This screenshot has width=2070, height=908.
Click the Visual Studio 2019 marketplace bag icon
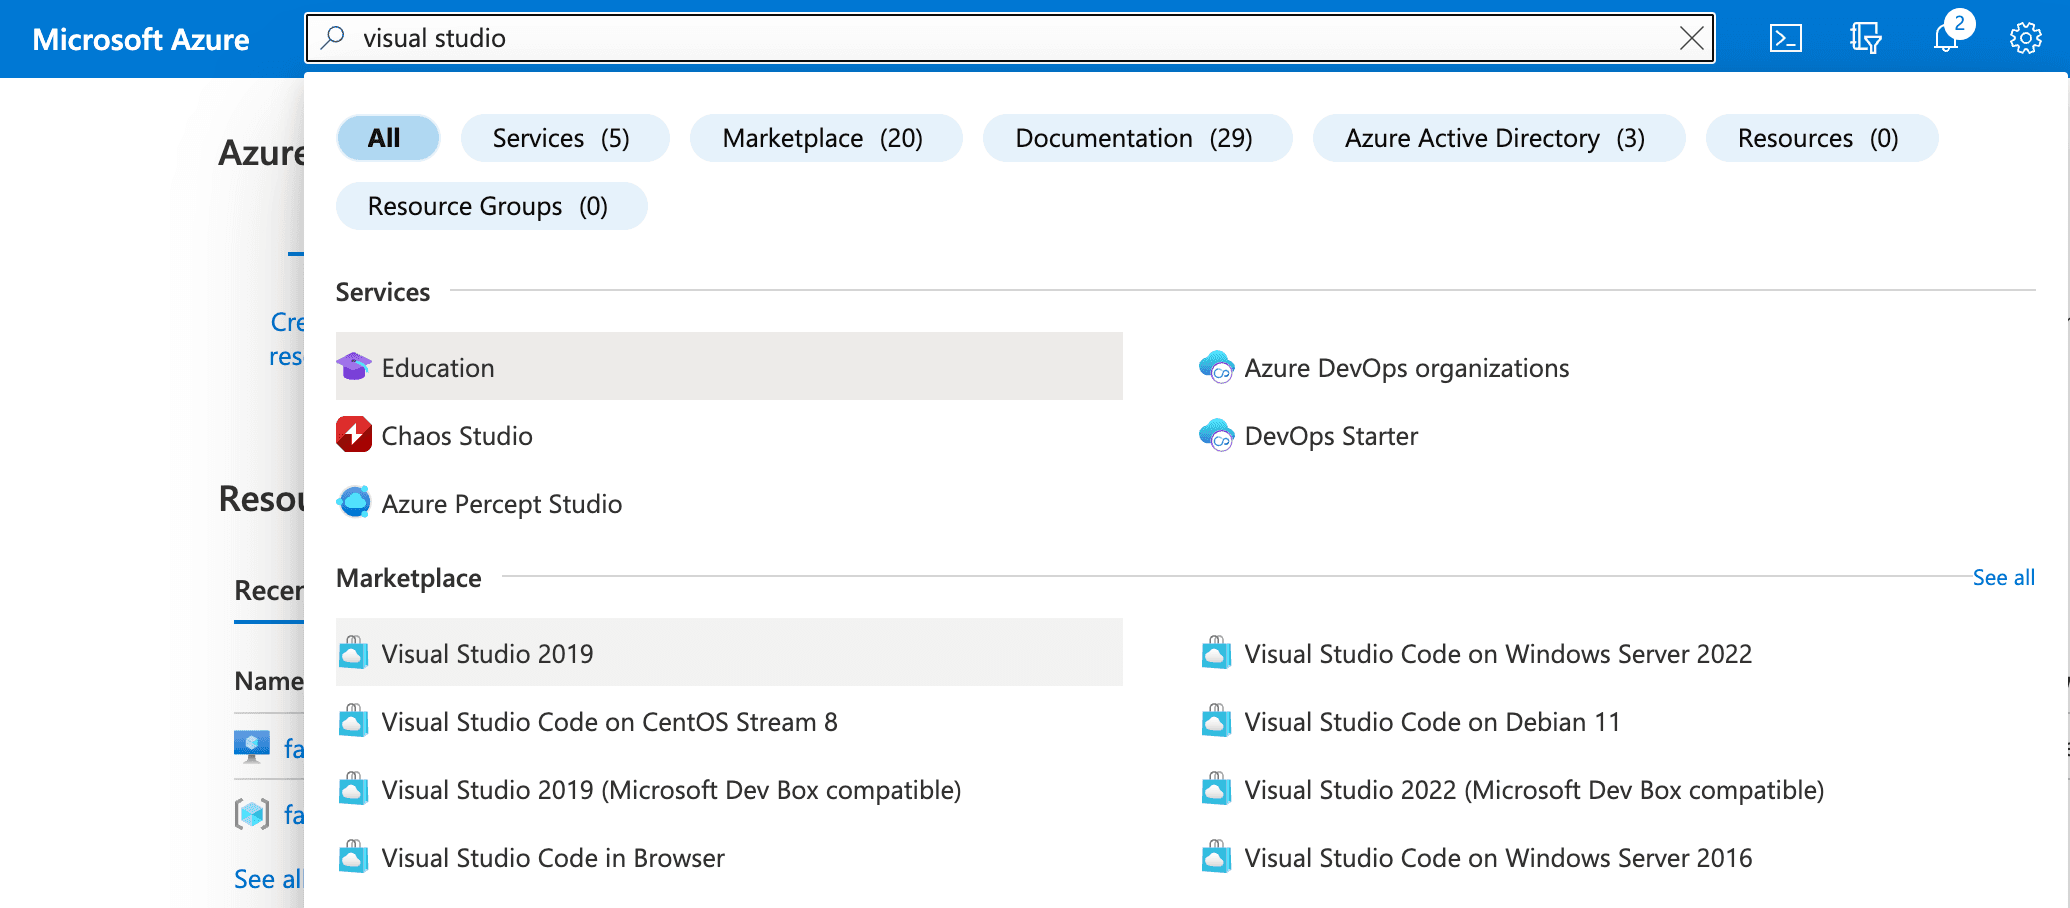click(353, 653)
